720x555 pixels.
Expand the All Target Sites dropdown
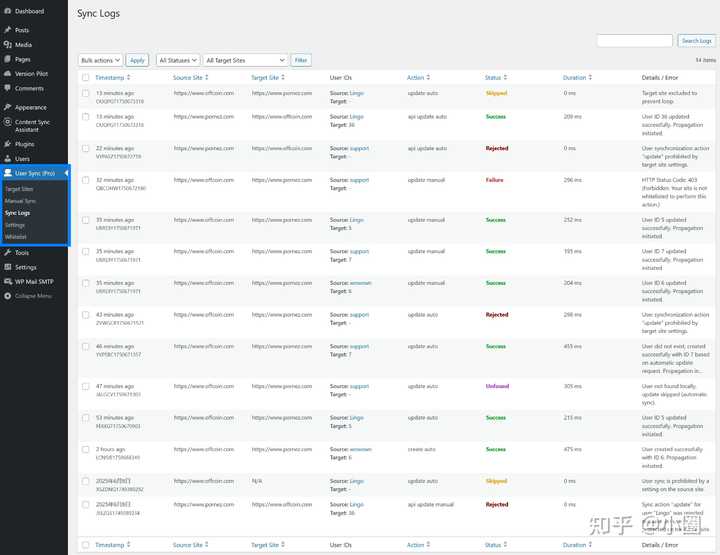pyautogui.click(x=245, y=60)
